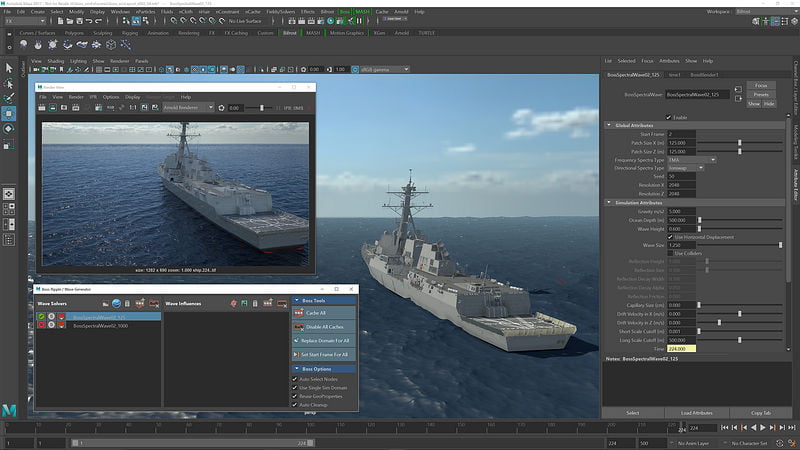Click the Undo arrow in the status line
This screenshot has width=800, height=450.
89,21
